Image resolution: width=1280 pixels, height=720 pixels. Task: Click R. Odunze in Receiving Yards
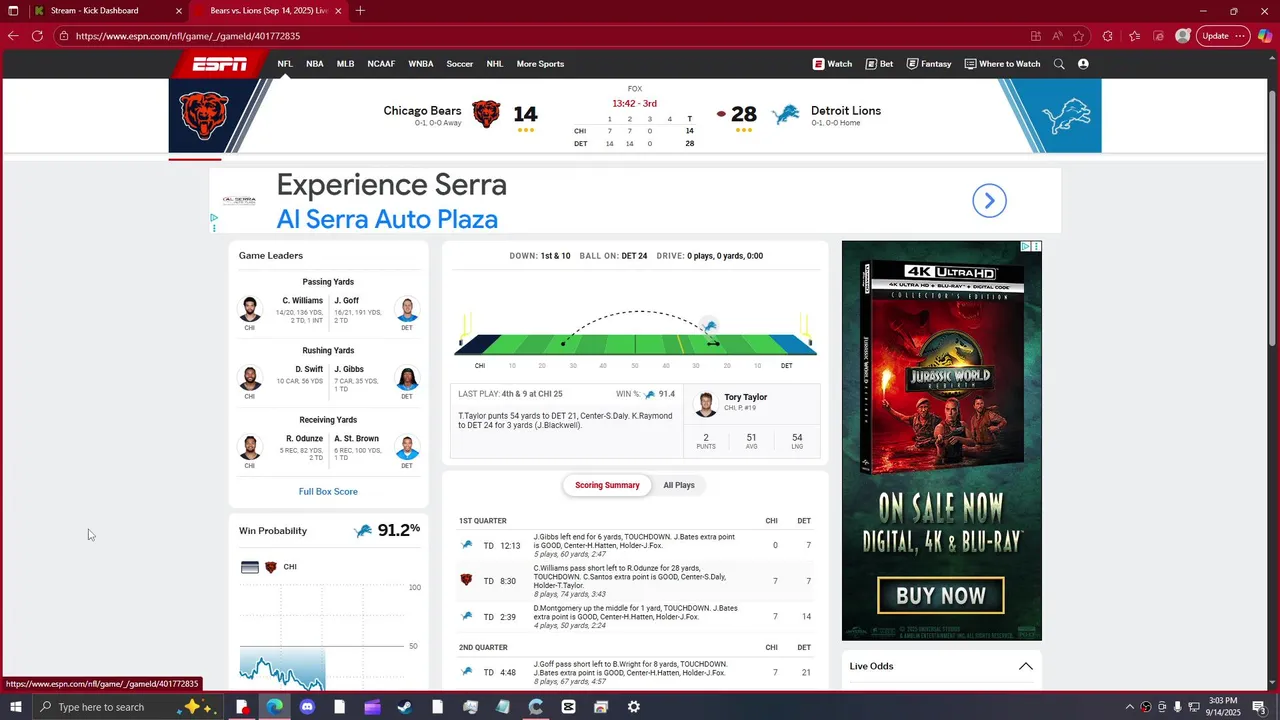click(304, 439)
